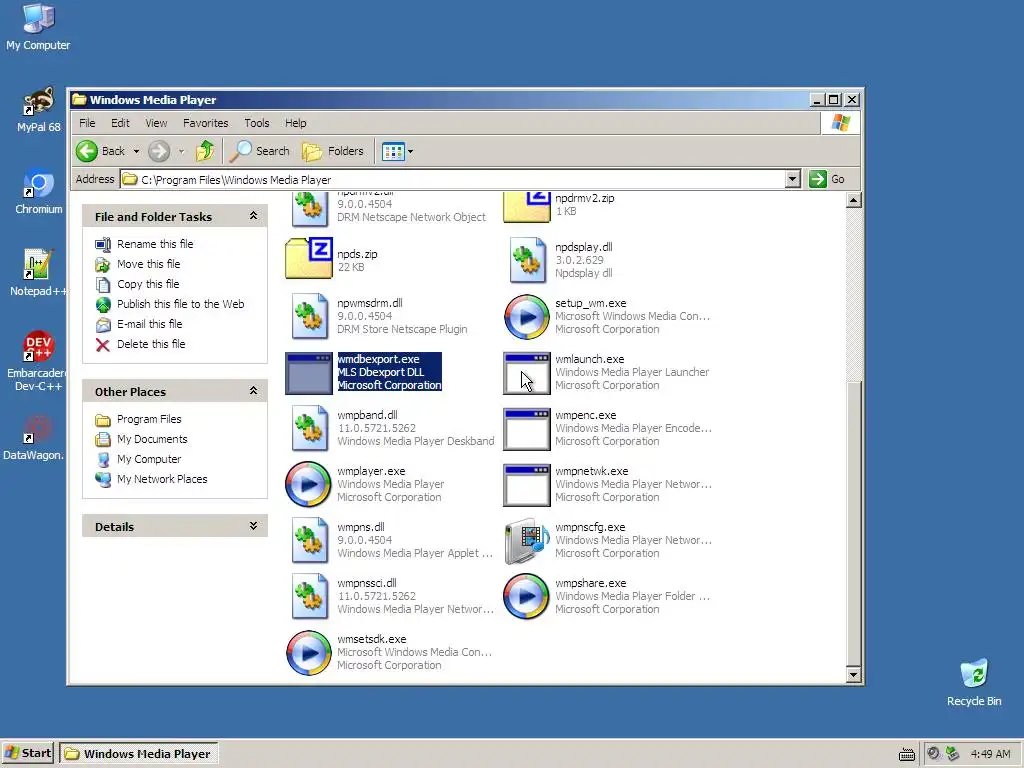Click the Start button
This screenshot has width=1024, height=768.
click(x=28, y=754)
